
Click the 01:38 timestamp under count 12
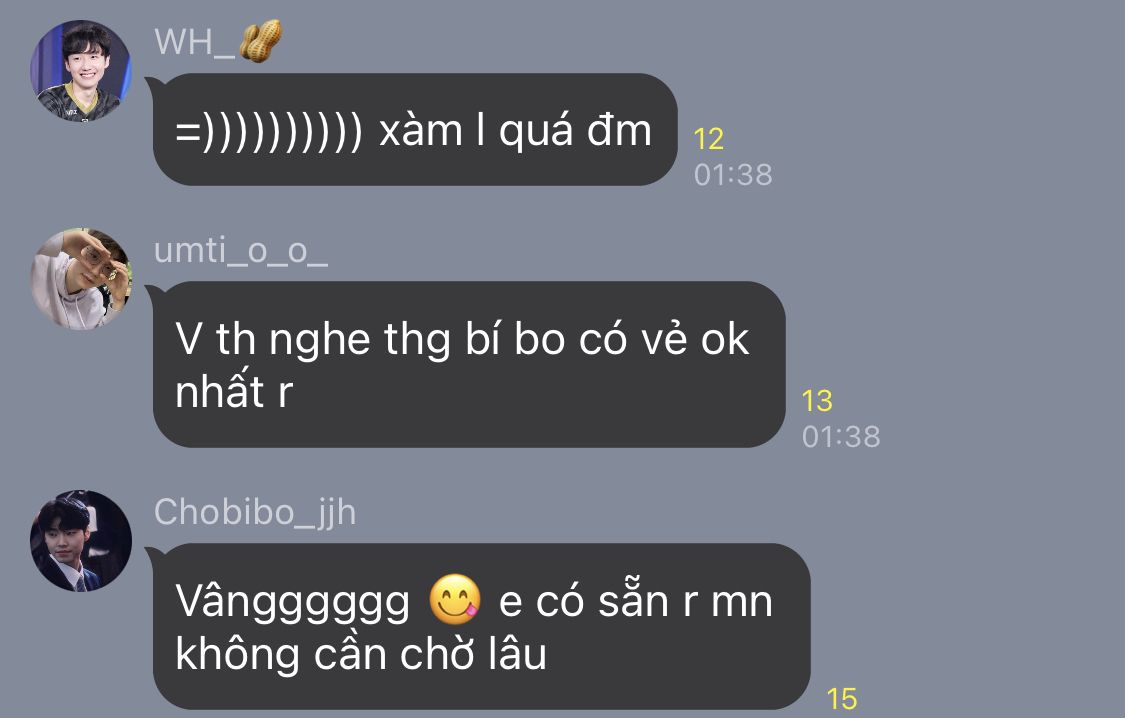tap(733, 174)
